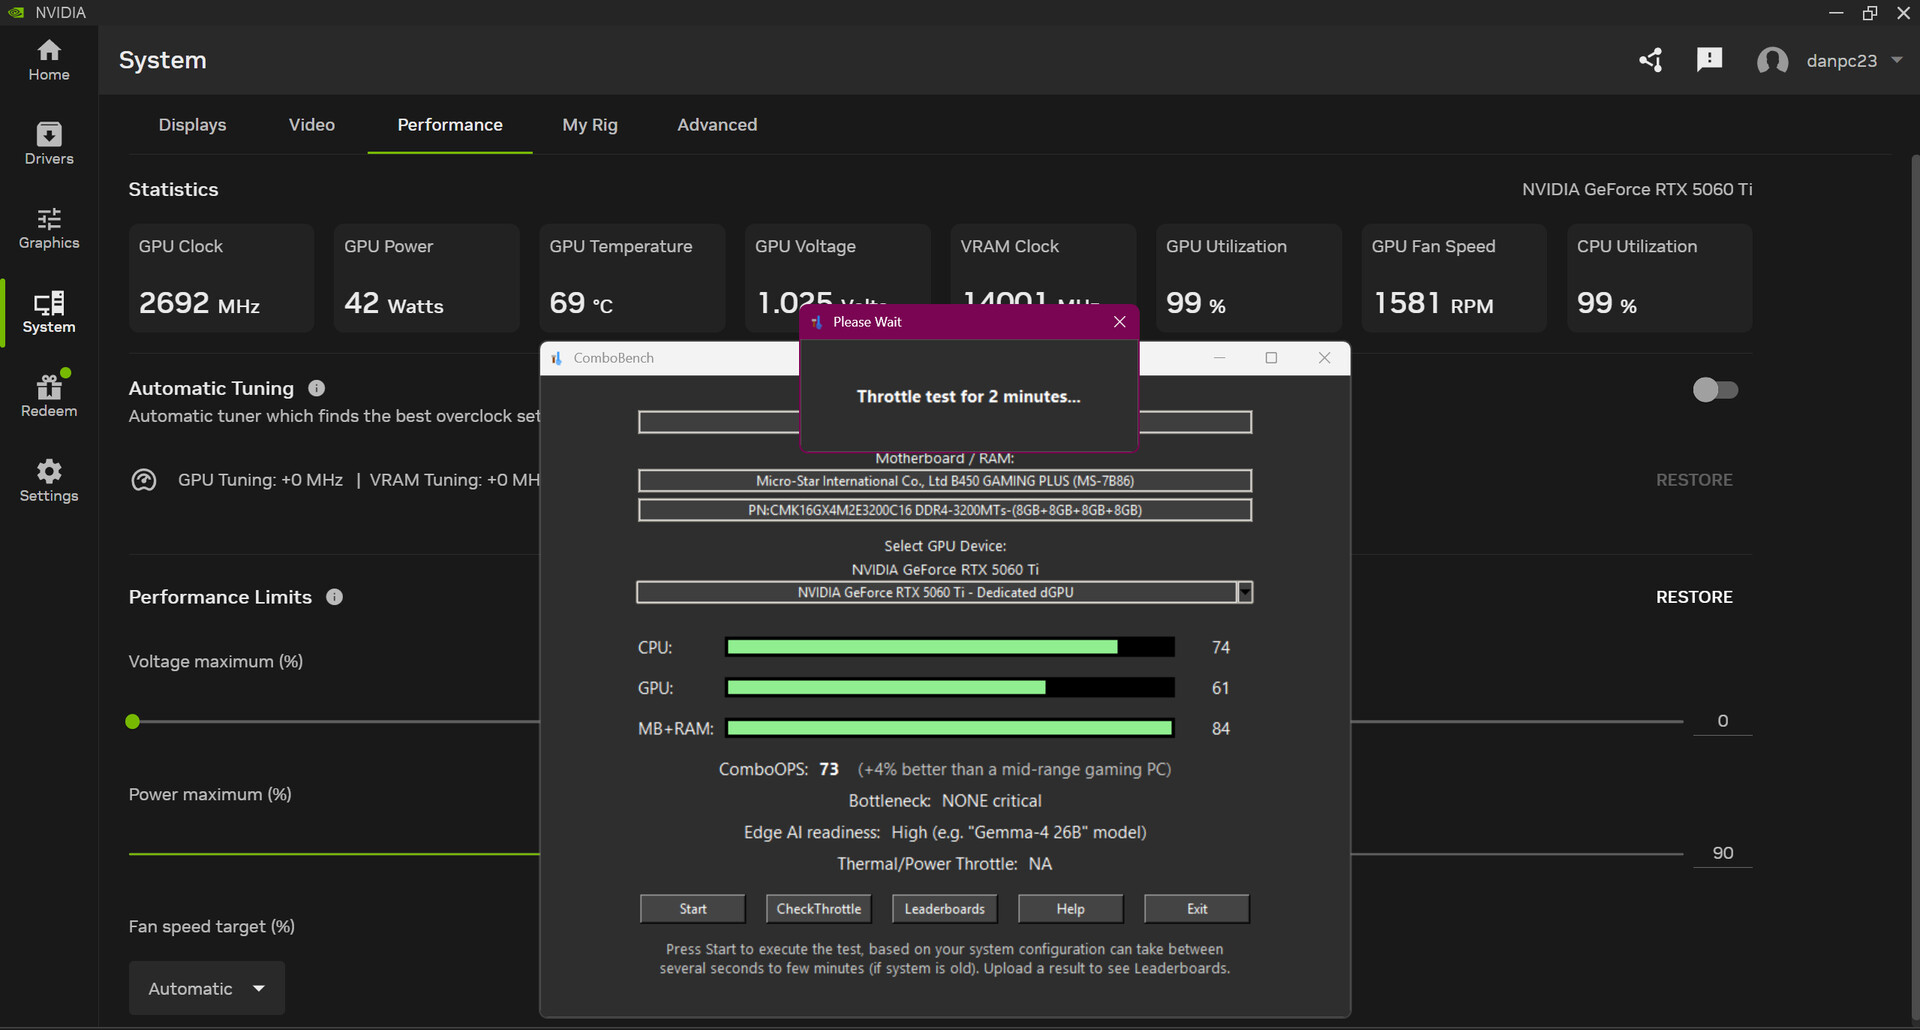Toggle the Automatic Tuning switch
Viewport: 1920px width, 1030px height.
pos(1716,390)
